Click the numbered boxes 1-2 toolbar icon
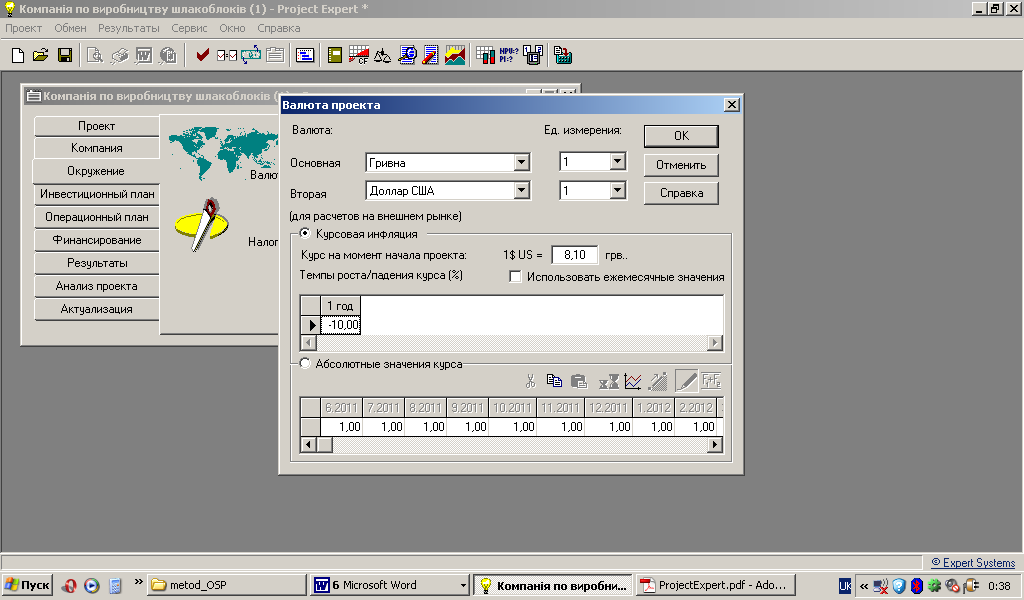1024x600 pixels. click(x=533, y=55)
